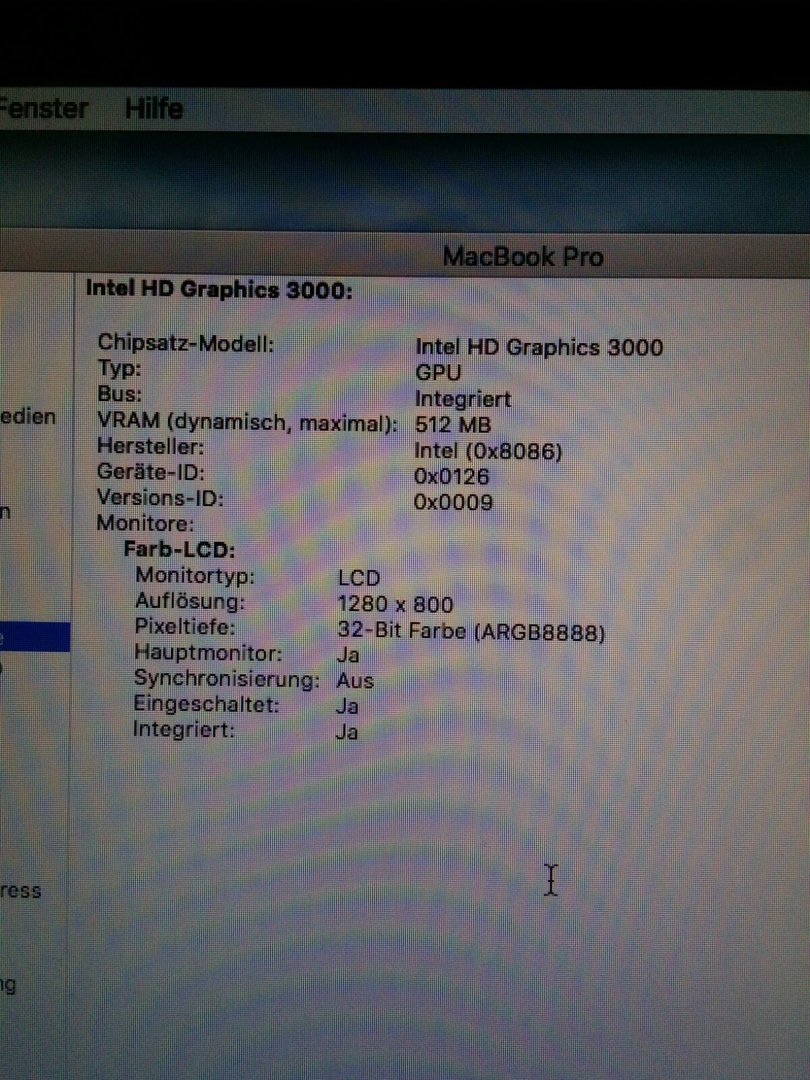Select the 512 MB value
This screenshot has height=1080, width=810.
pyautogui.click(x=453, y=424)
